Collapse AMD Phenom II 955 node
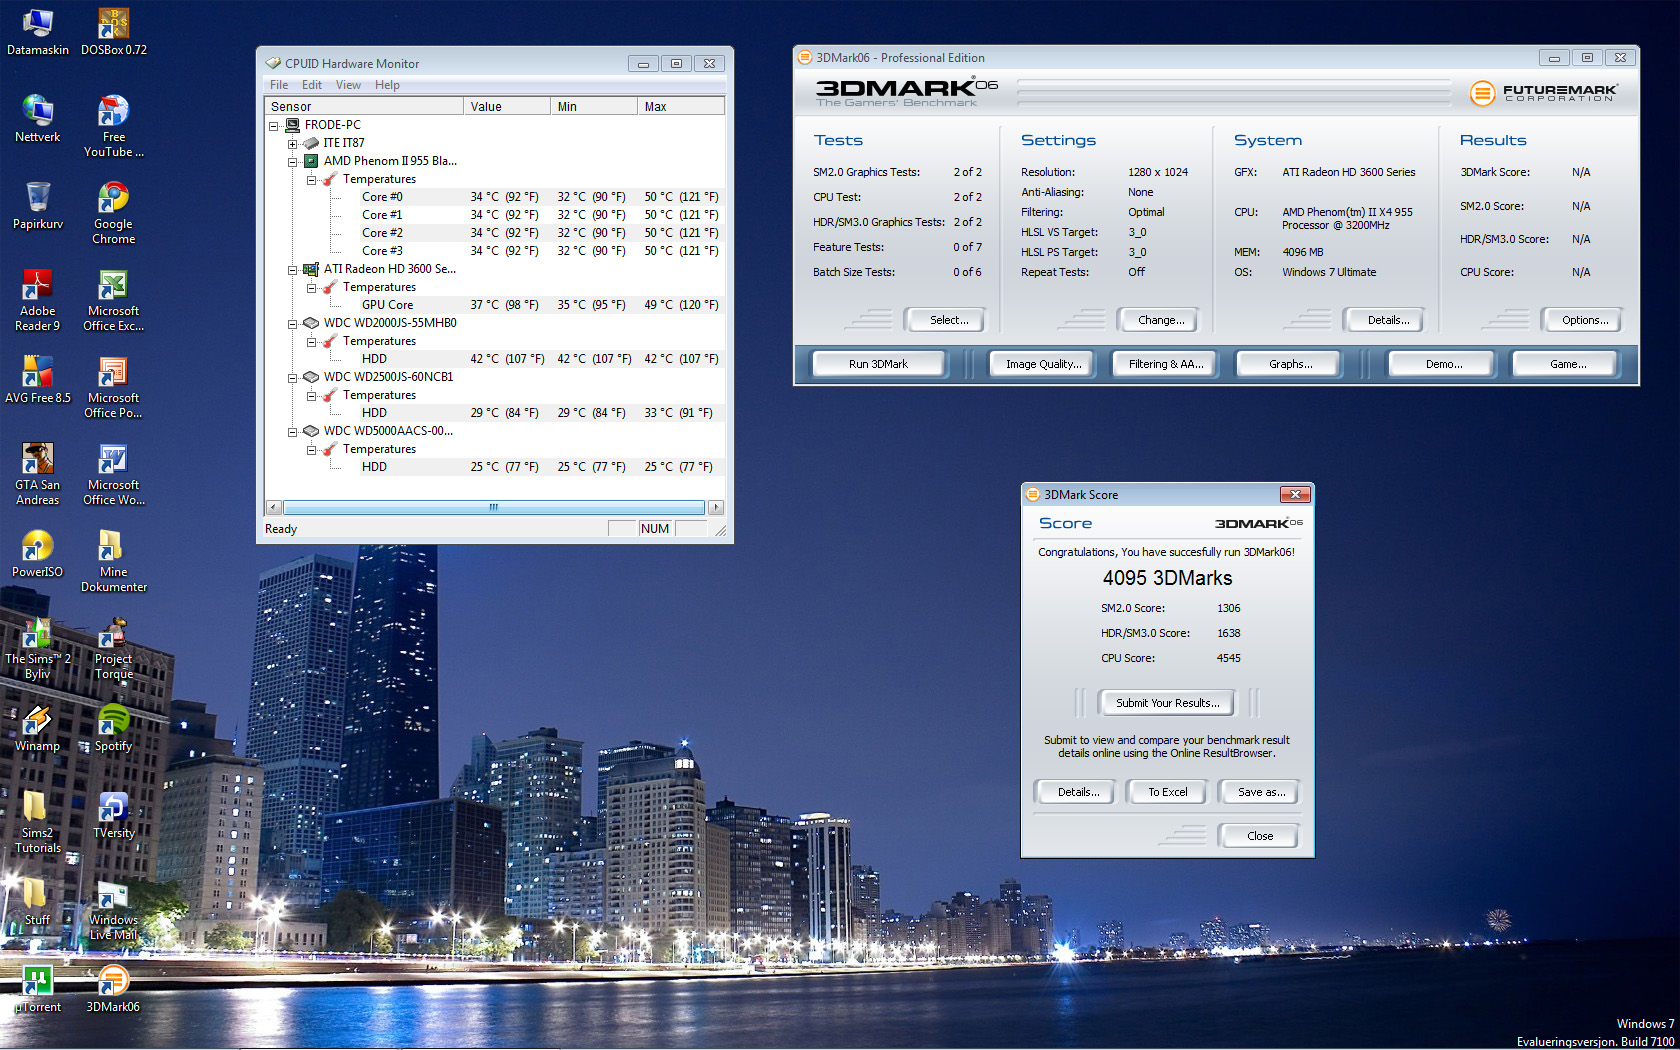This screenshot has width=1680, height=1050. coord(293,162)
